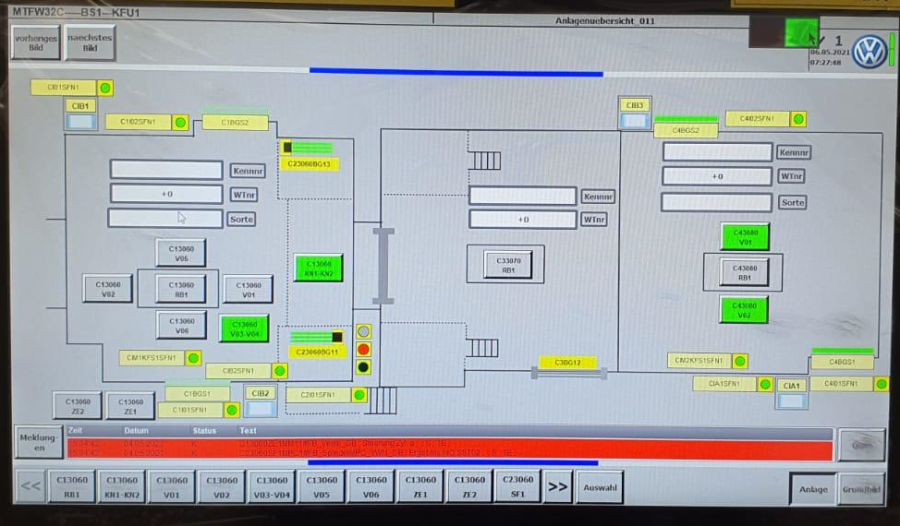Screen dimensions: 900x526
Task: Click the C1B2 sensor icon
Action: pos(260,408)
